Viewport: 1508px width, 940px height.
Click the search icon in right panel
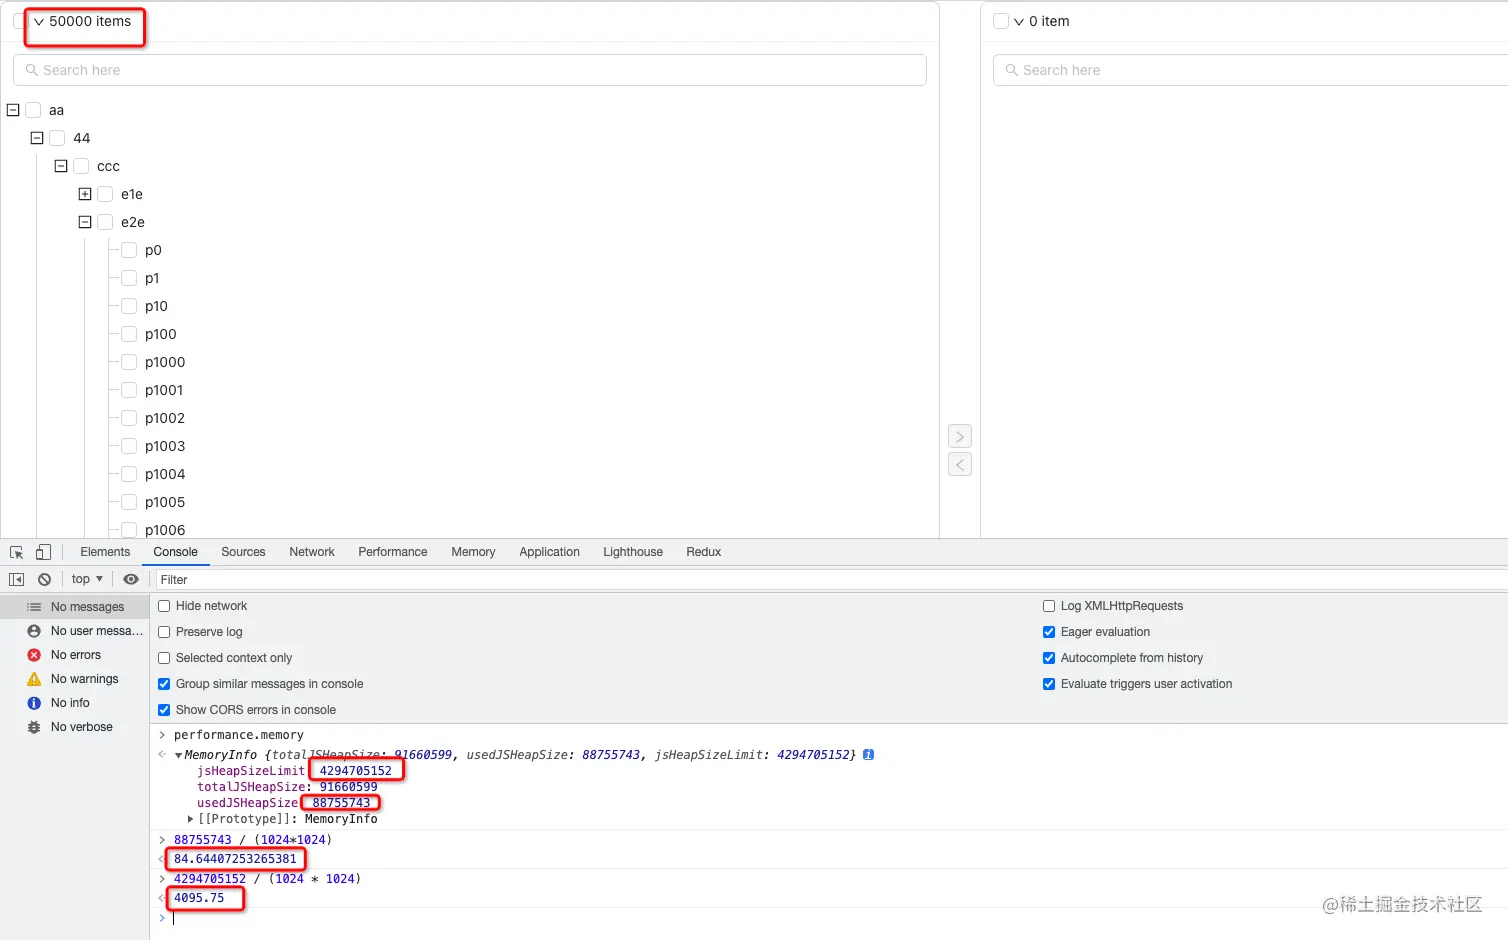(x=1012, y=70)
